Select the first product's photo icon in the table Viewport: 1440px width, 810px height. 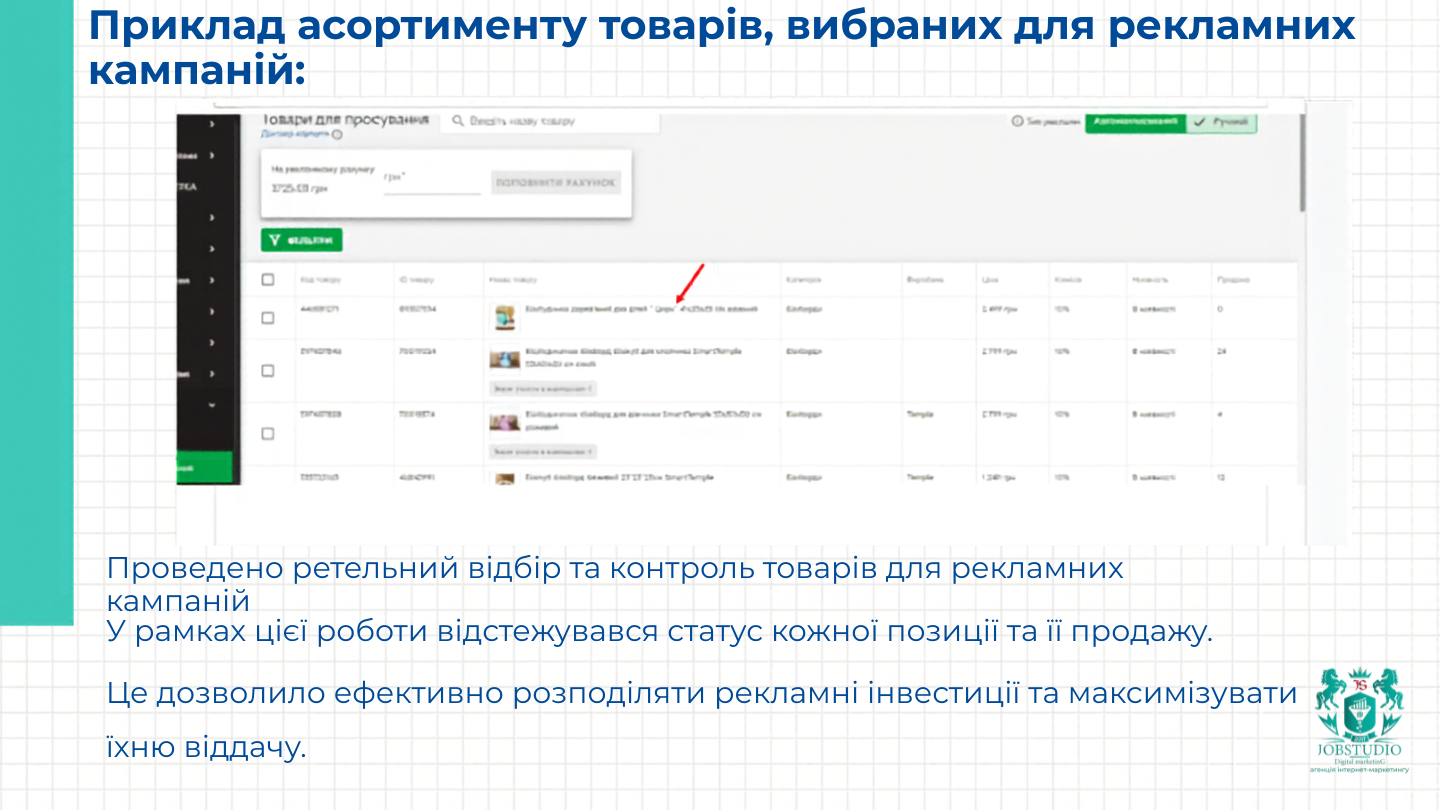click(504, 317)
